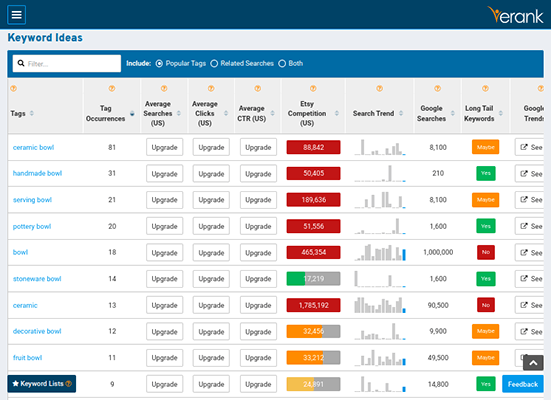Click the Keyword Ideas heading

[45, 38]
